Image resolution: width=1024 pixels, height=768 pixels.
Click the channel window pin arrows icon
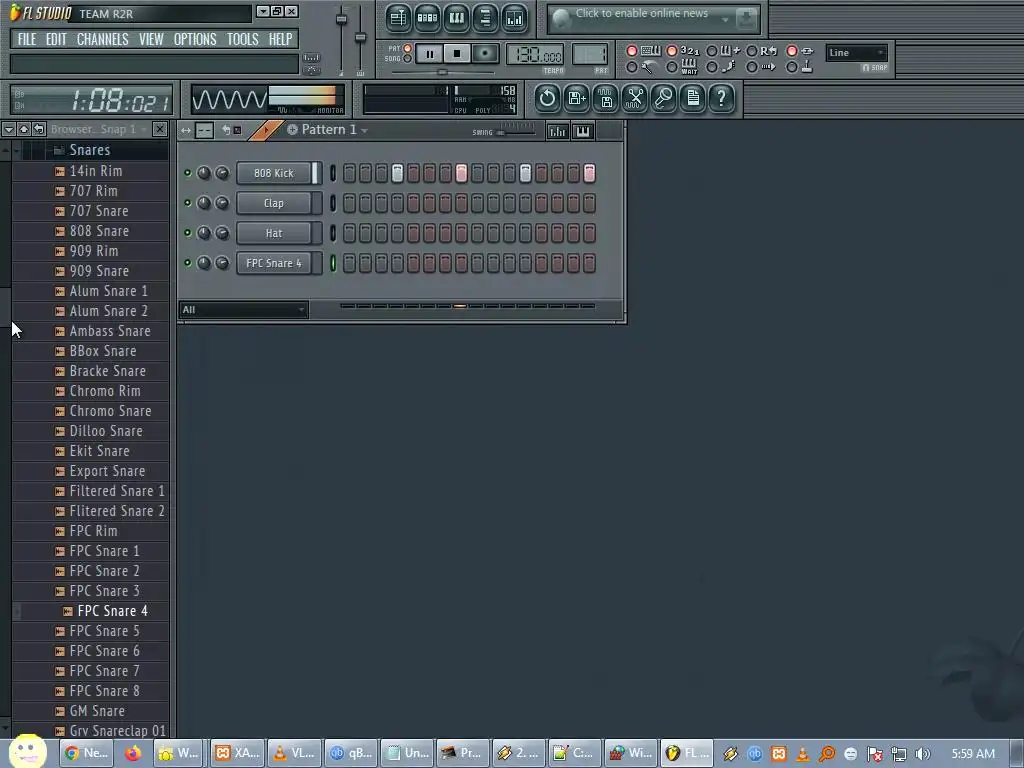[186, 131]
